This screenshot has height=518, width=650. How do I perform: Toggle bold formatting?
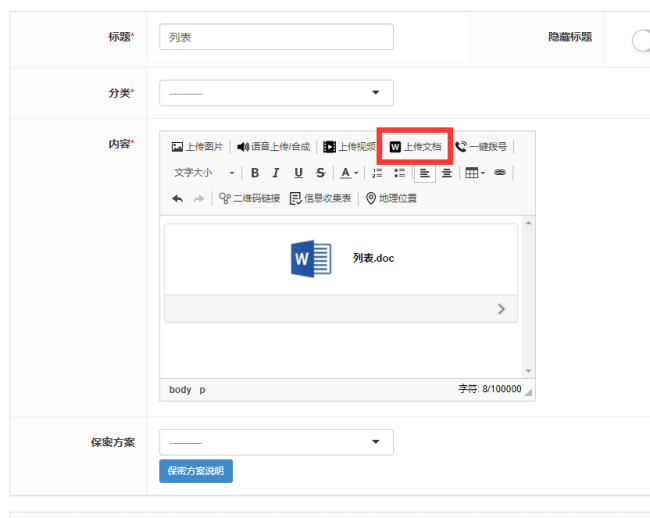(255, 173)
